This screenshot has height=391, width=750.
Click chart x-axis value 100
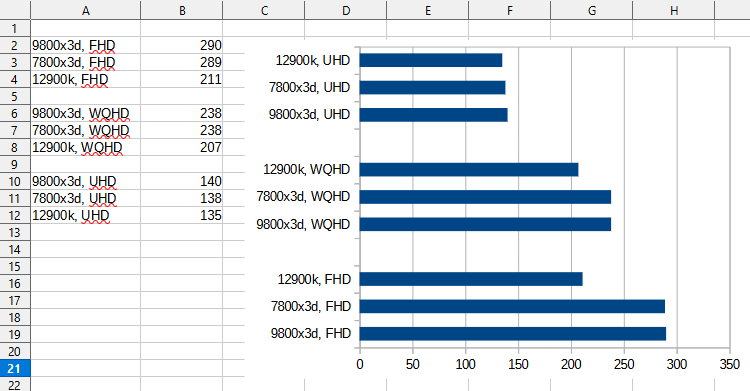465,364
